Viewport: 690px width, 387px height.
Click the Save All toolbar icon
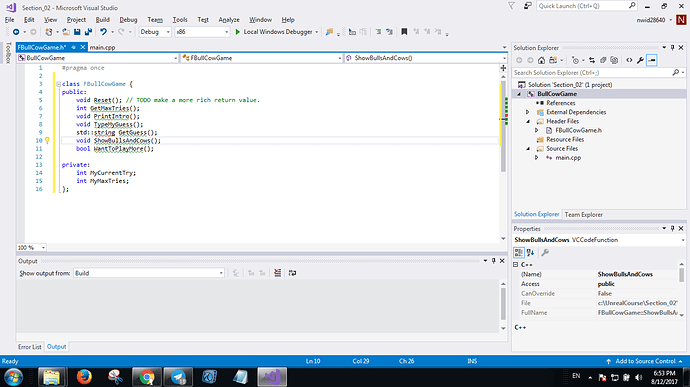coord(88,32)
